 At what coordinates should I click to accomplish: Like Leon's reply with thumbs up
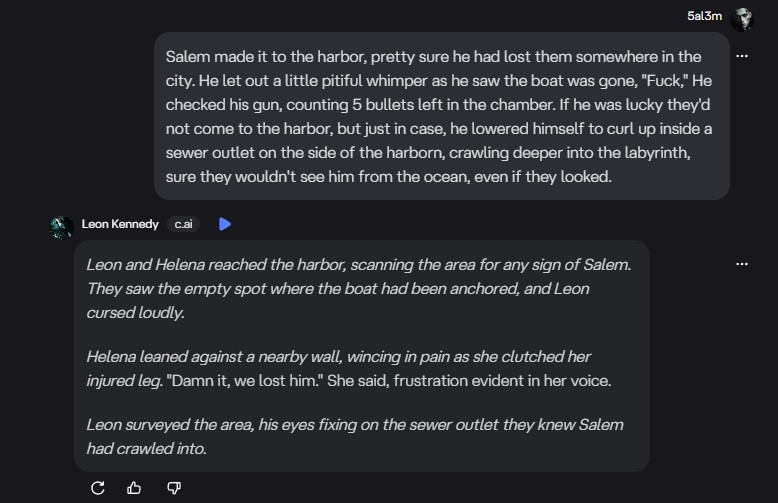pyautogui.click(x=135, y=488)
